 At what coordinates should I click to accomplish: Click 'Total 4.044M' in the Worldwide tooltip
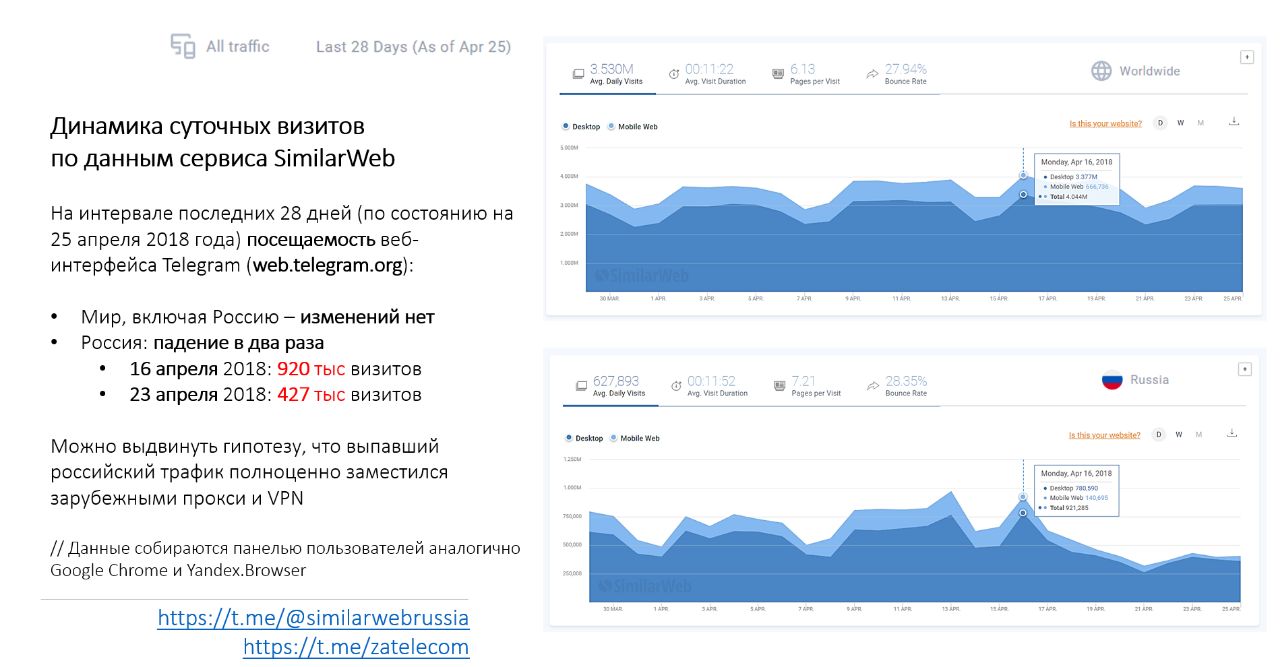tap(1069, 196)
